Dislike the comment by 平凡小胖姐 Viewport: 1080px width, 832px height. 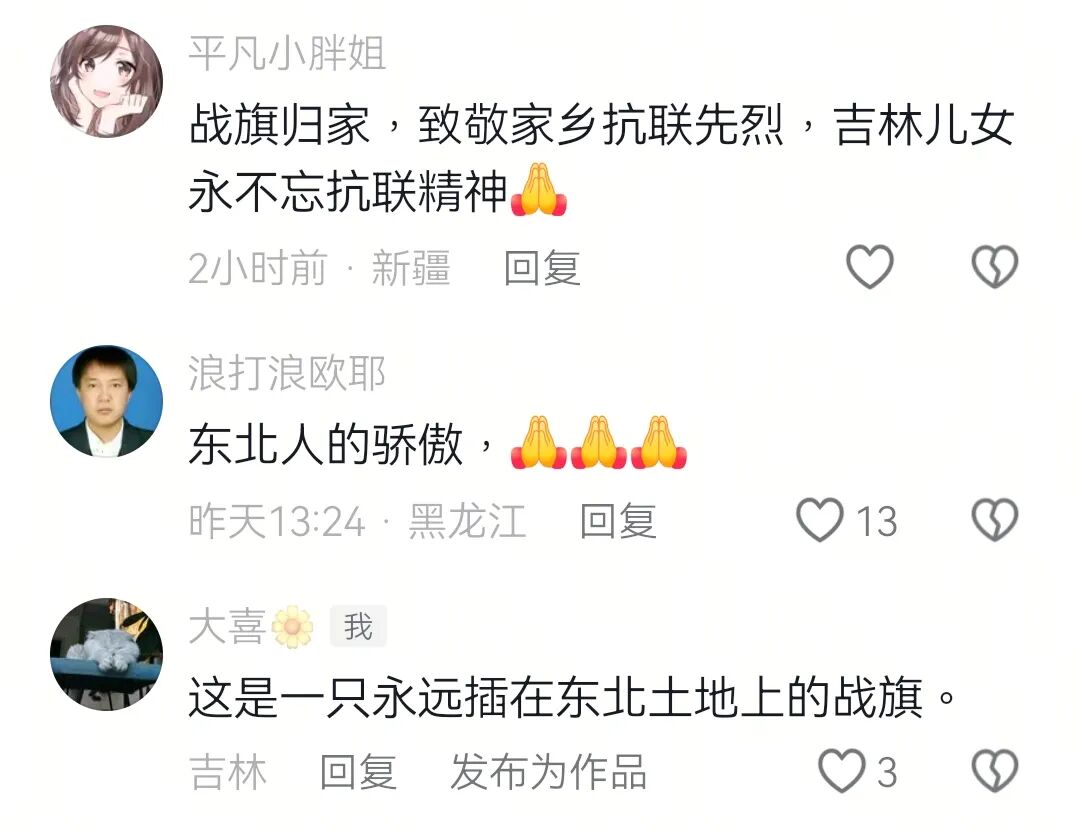tap(995, 267)
